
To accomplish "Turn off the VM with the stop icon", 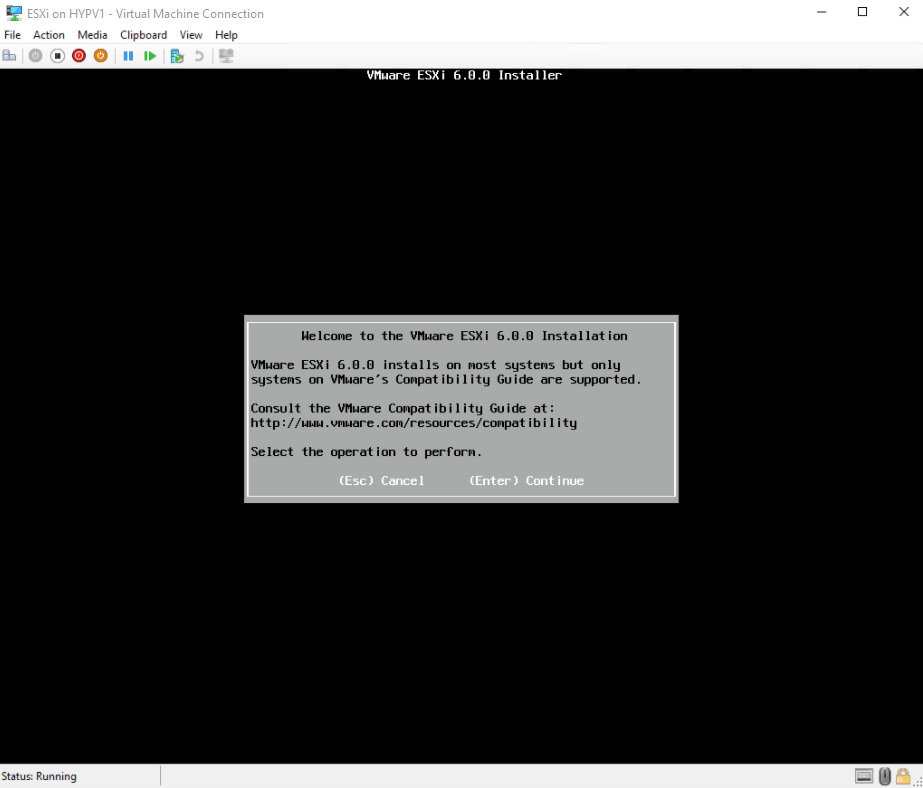I will (x=57, y=56).
